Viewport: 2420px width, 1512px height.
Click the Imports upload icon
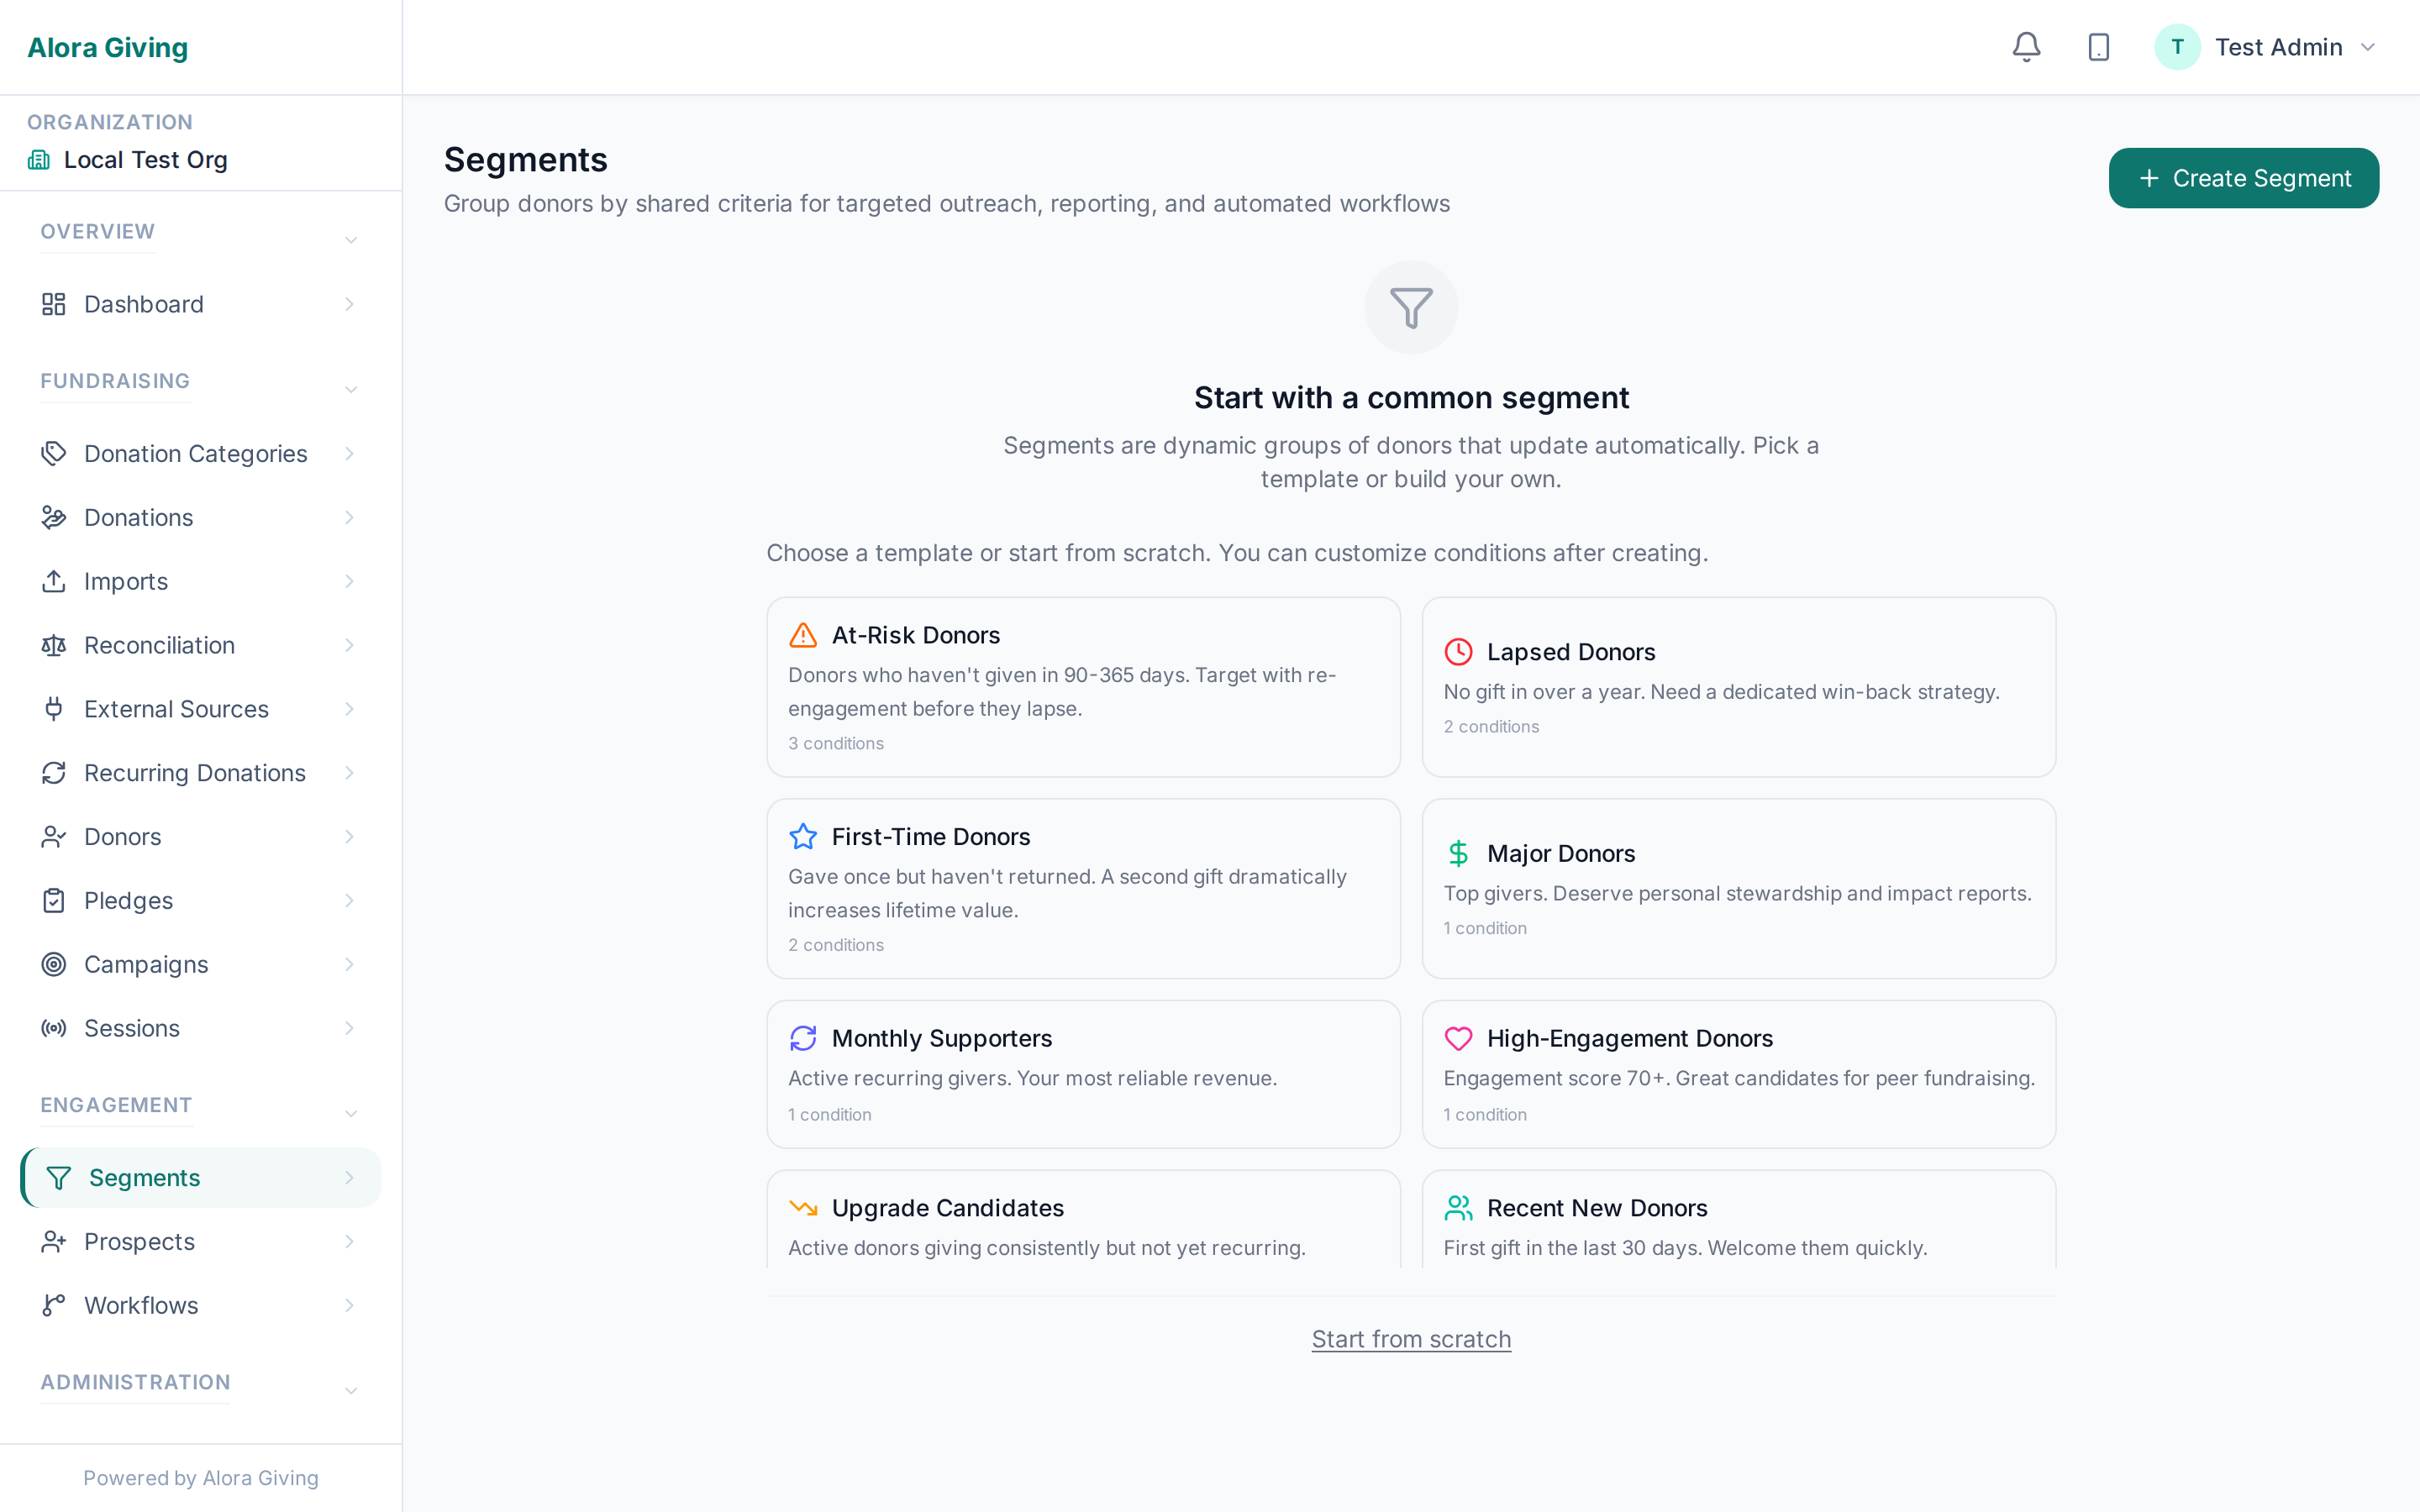[x=54, y=581]
